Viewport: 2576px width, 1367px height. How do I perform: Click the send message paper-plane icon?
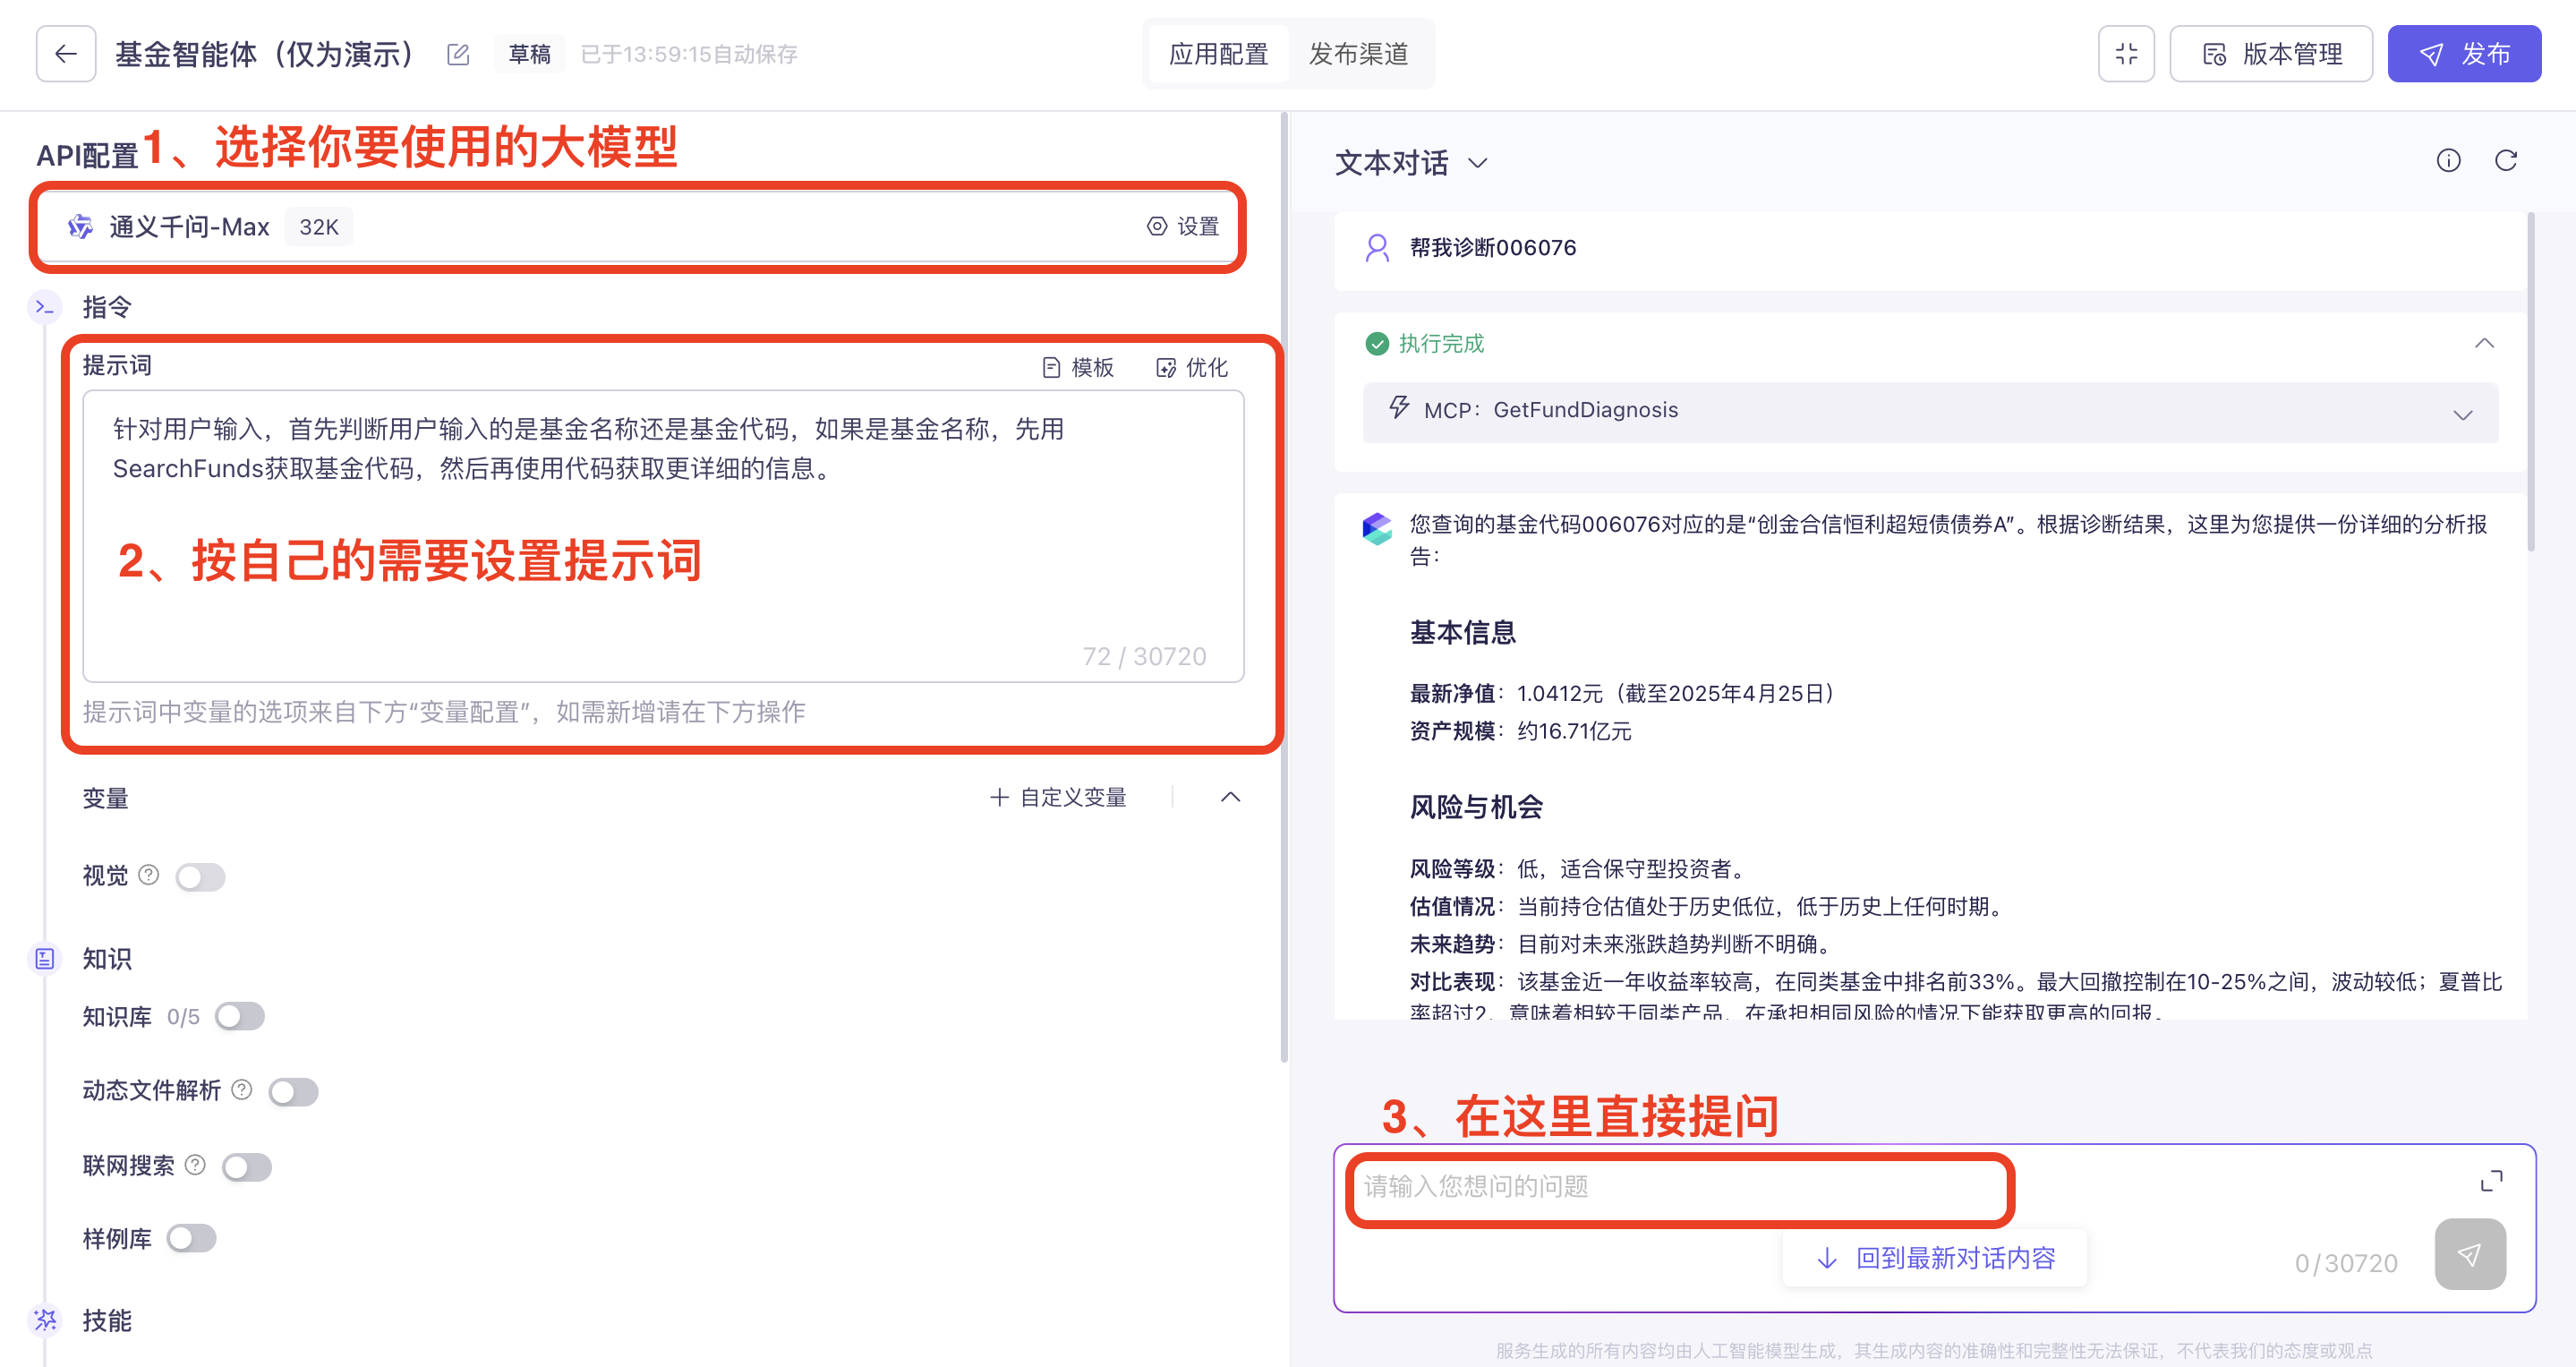pos(2469,1254)
